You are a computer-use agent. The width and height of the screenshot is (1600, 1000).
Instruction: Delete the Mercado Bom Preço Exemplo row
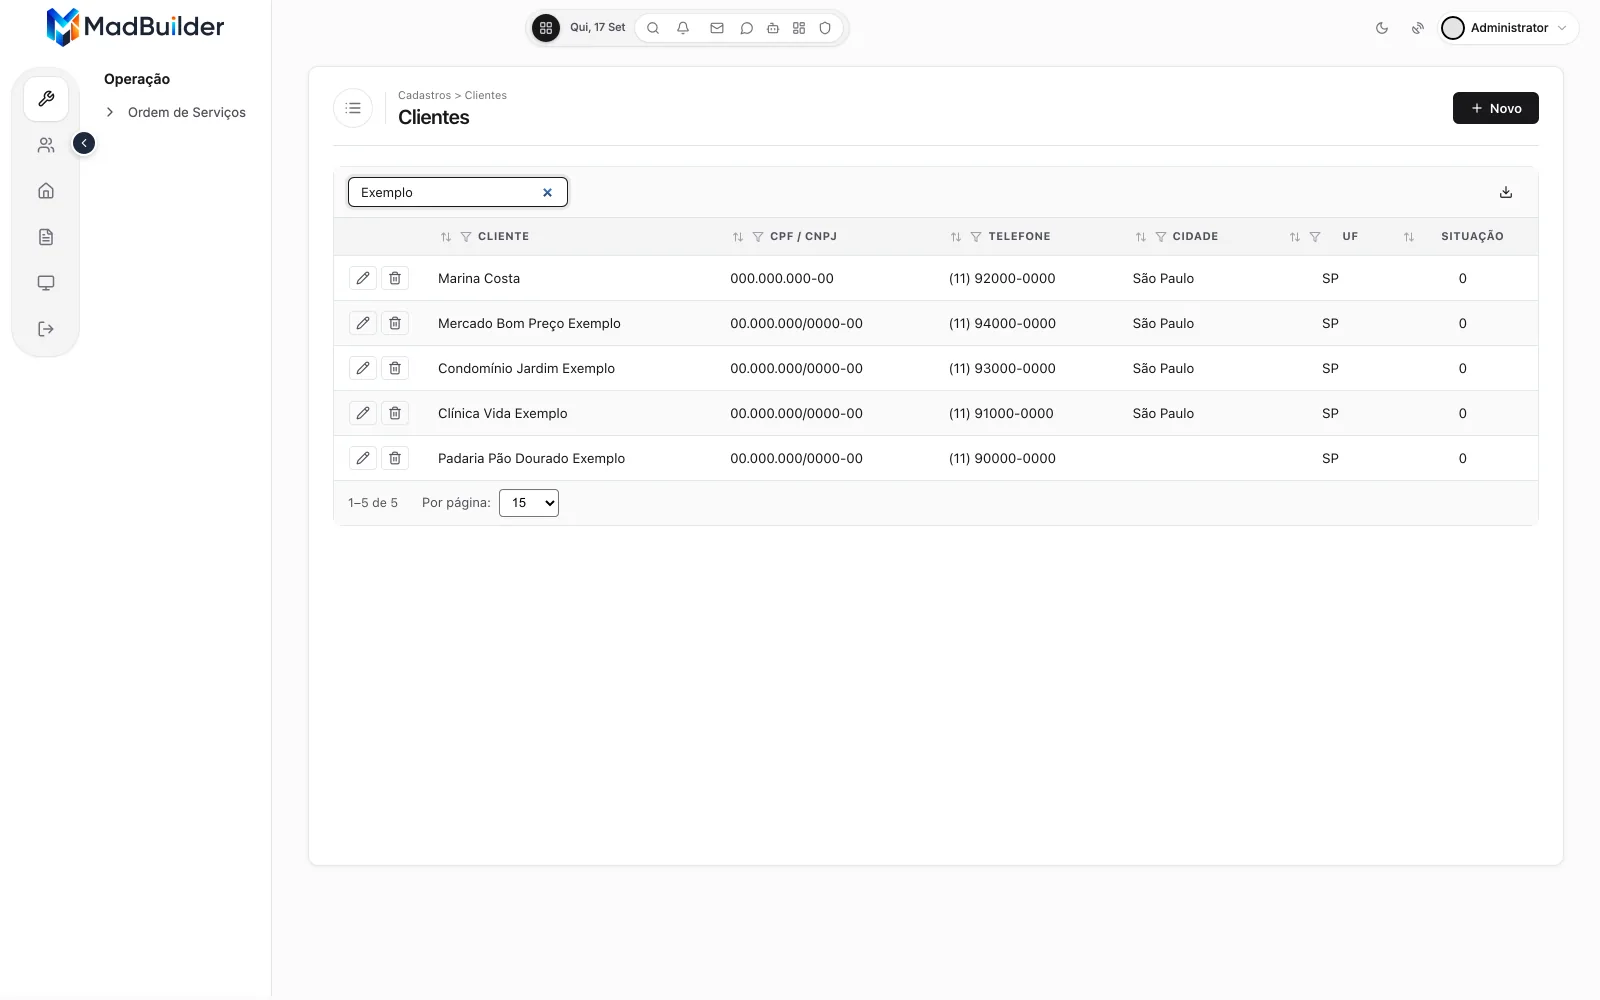click(x=395, y=323)
